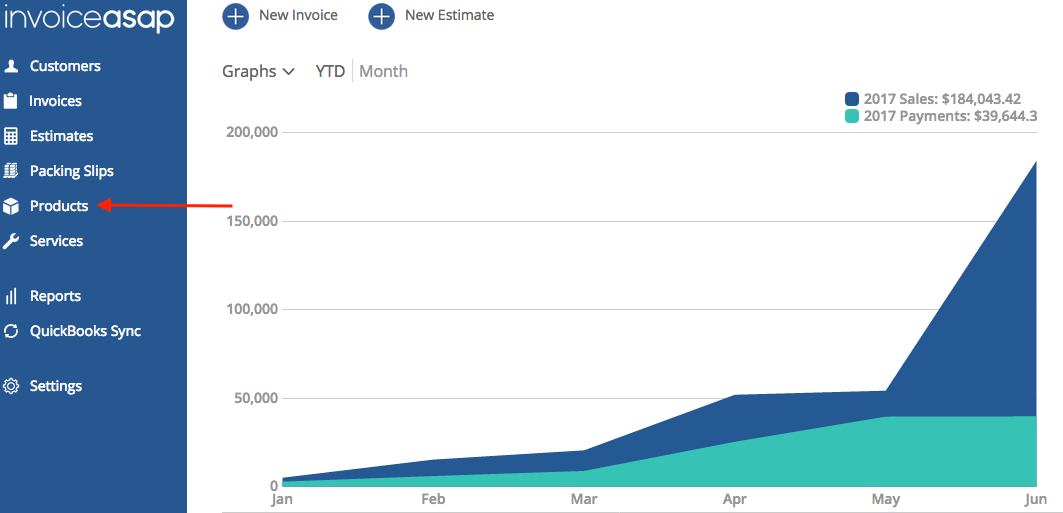Image resolution: width=1063 pixels, height=513 pixels.
Task: Click the Services wrench icon
Action: click(11, 241)
